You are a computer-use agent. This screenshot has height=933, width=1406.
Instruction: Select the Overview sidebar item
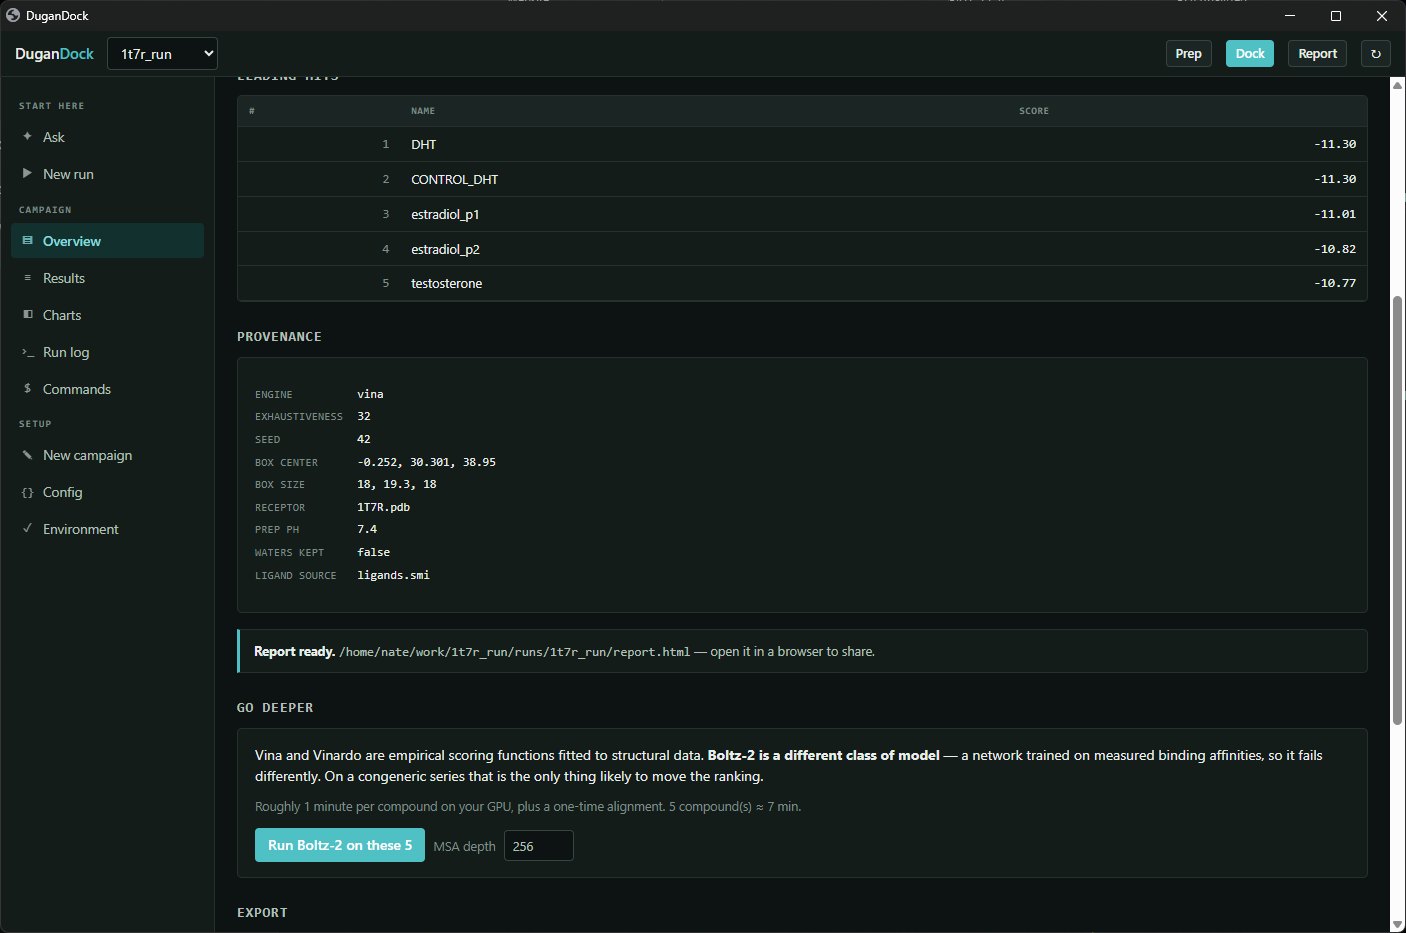107,241
